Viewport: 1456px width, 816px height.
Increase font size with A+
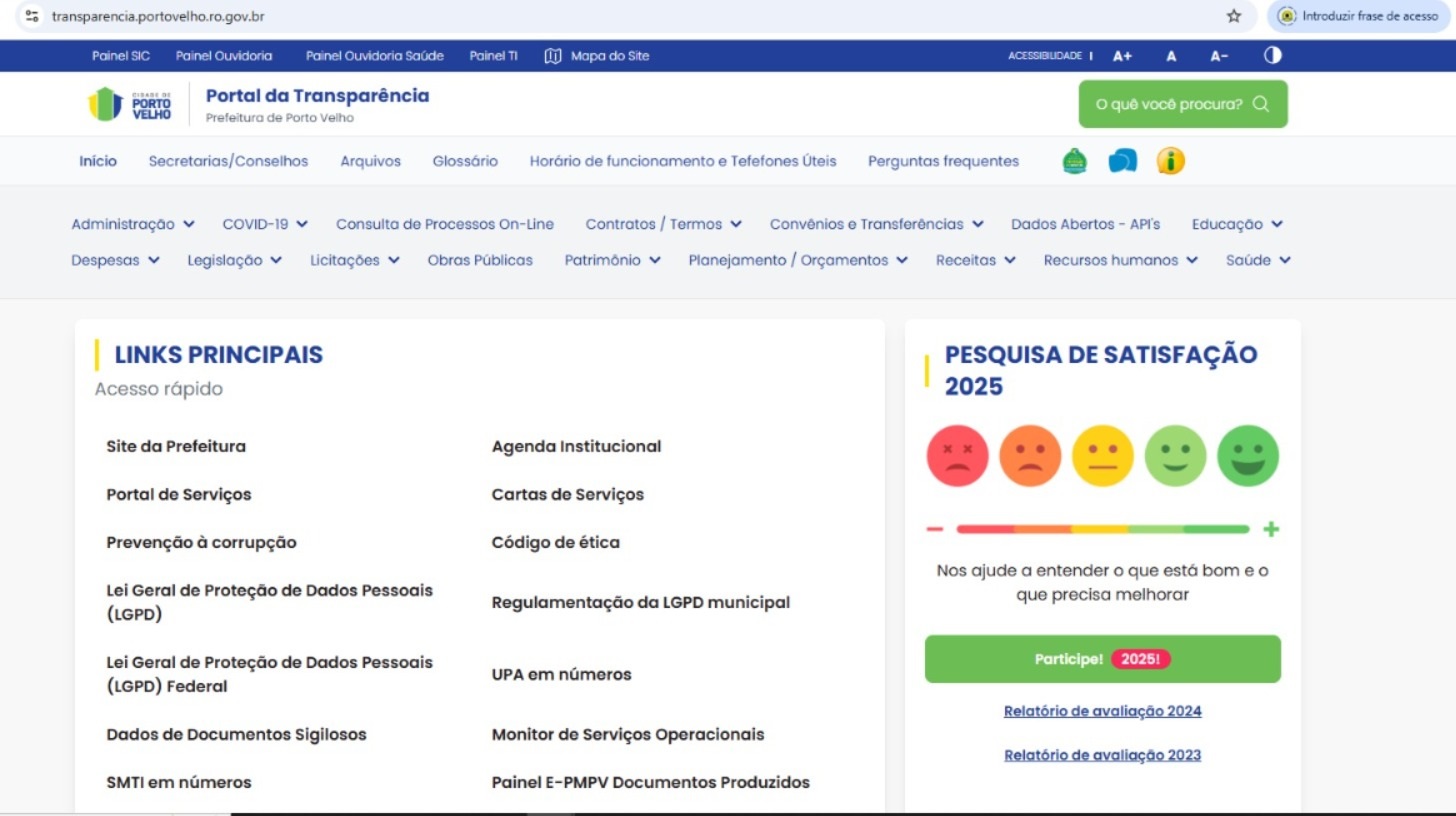pos(1122,56)
